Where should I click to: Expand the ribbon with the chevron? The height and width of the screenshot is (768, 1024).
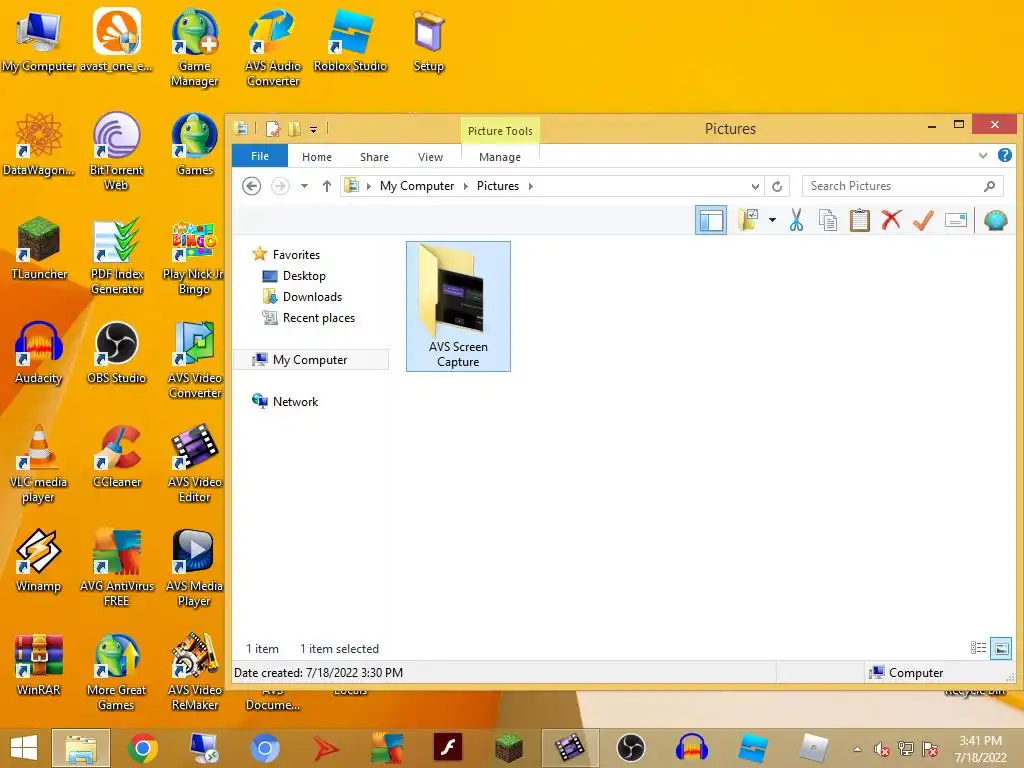982,155
